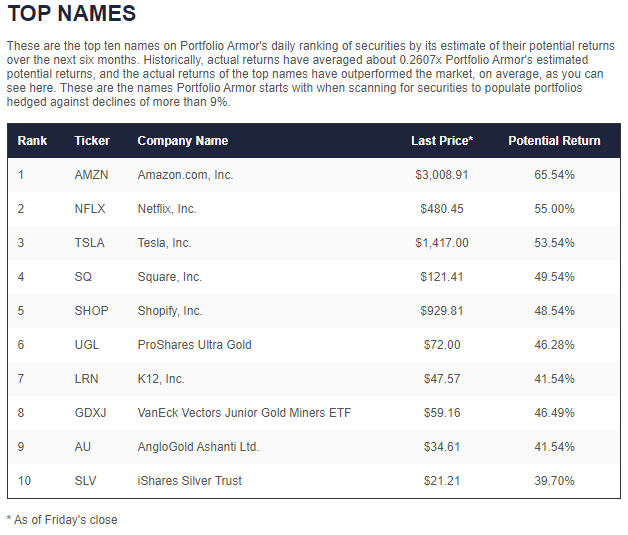Click the AngloGold Ashanti Ltd. name
Image resolution: width=628 pixels, height=535 pixels.
click(x=198, y=447)
